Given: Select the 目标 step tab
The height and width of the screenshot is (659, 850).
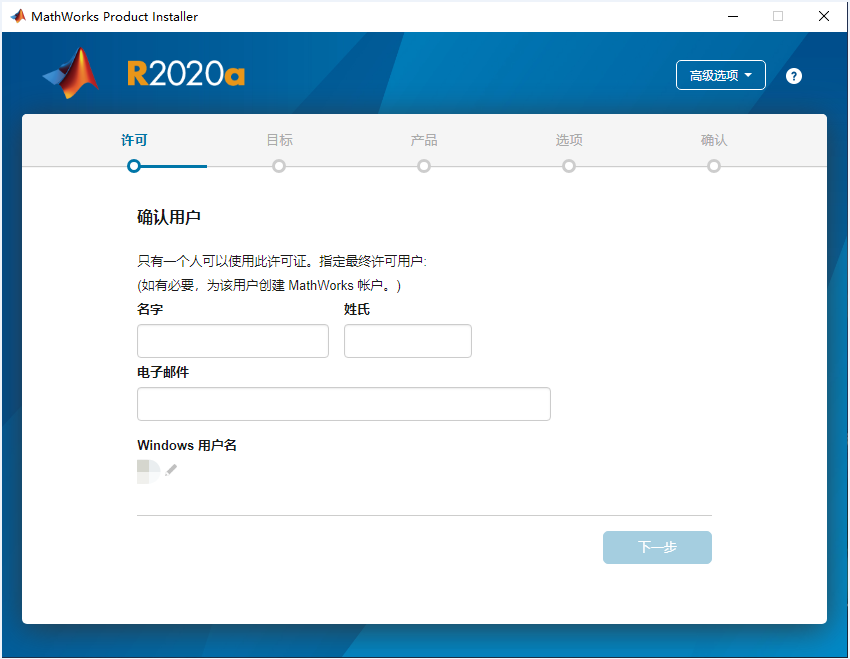Looking at the screenshot, I should (279, 140).
